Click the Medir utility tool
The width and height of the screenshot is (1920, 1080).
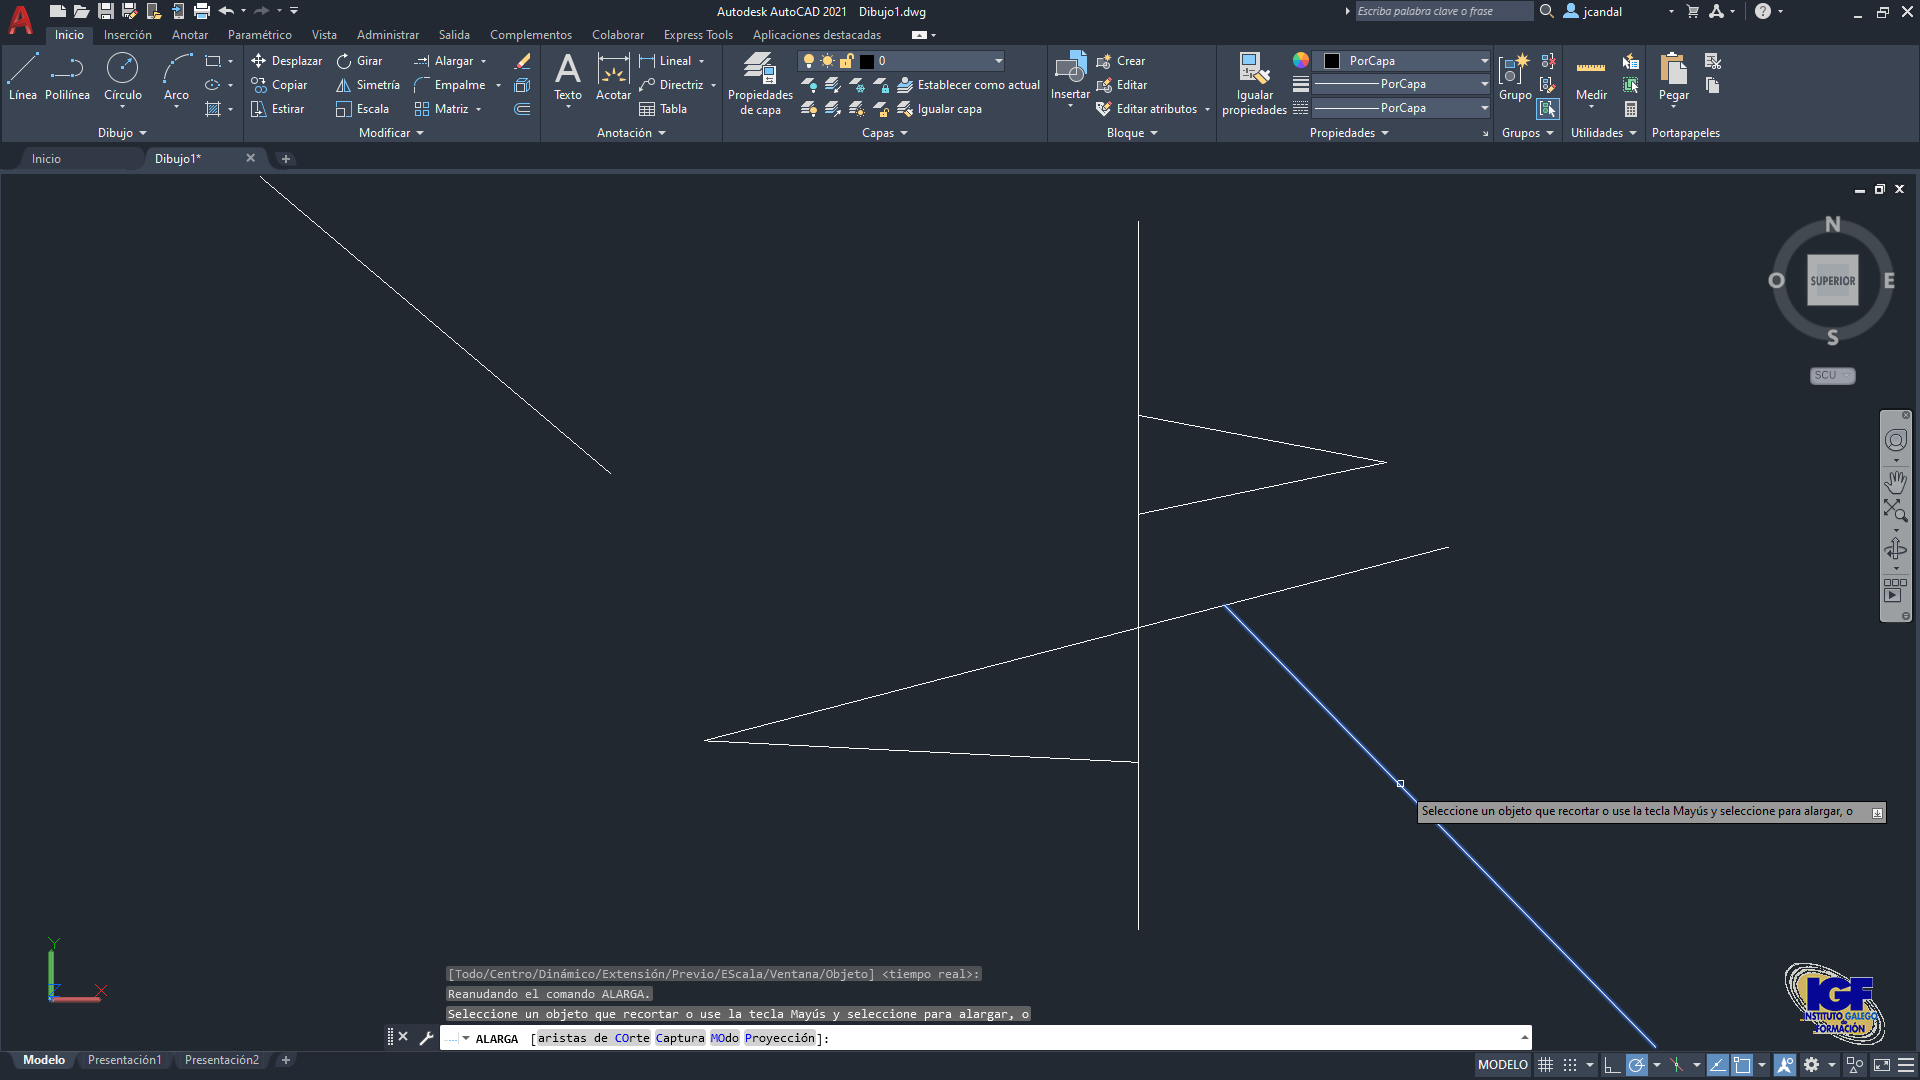1591,77
